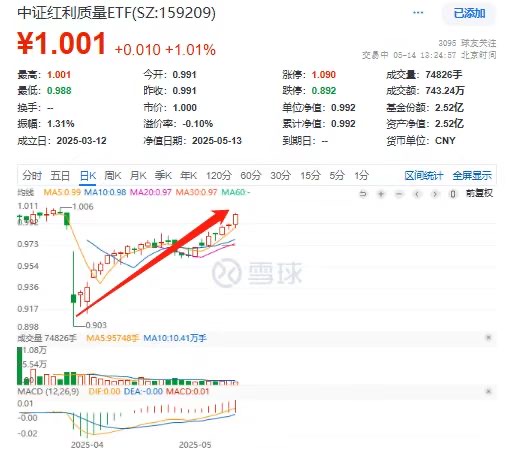Click the 1.006 high price marker

(83, 207)
